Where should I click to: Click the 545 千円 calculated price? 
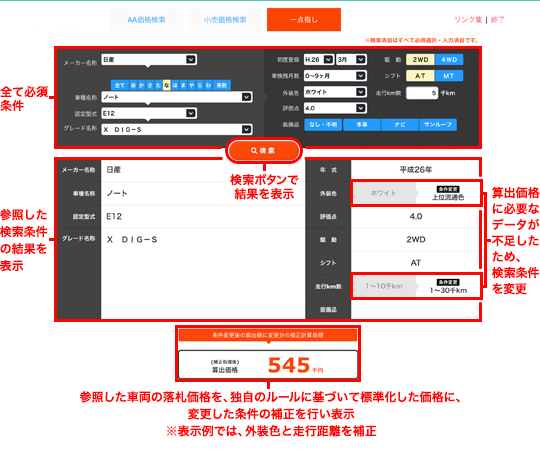295,365
